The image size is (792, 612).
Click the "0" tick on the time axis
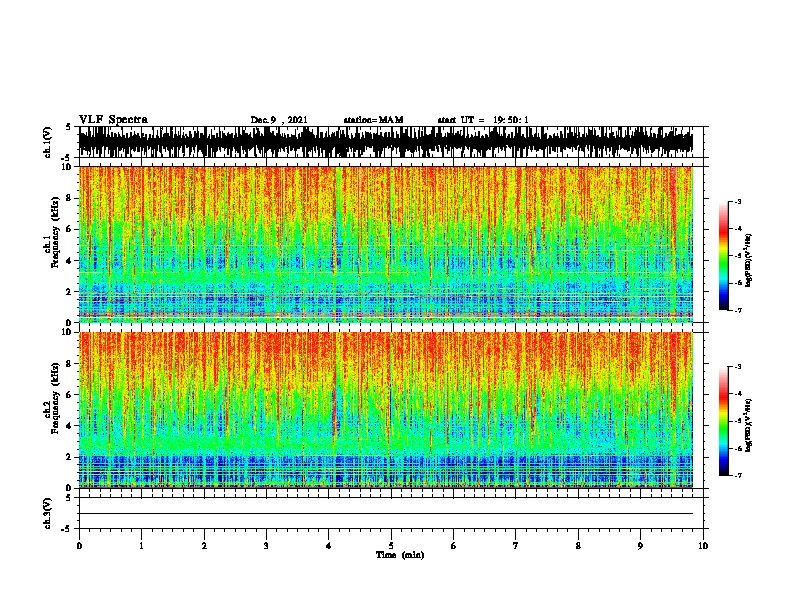[79, 545]
